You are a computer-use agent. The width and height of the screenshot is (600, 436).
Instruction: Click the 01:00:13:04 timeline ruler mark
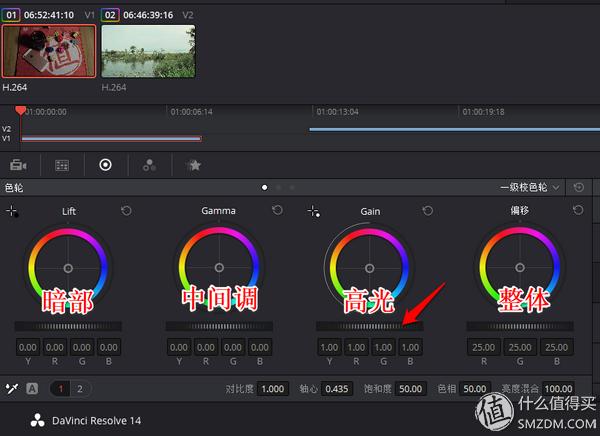click(338, 112)
